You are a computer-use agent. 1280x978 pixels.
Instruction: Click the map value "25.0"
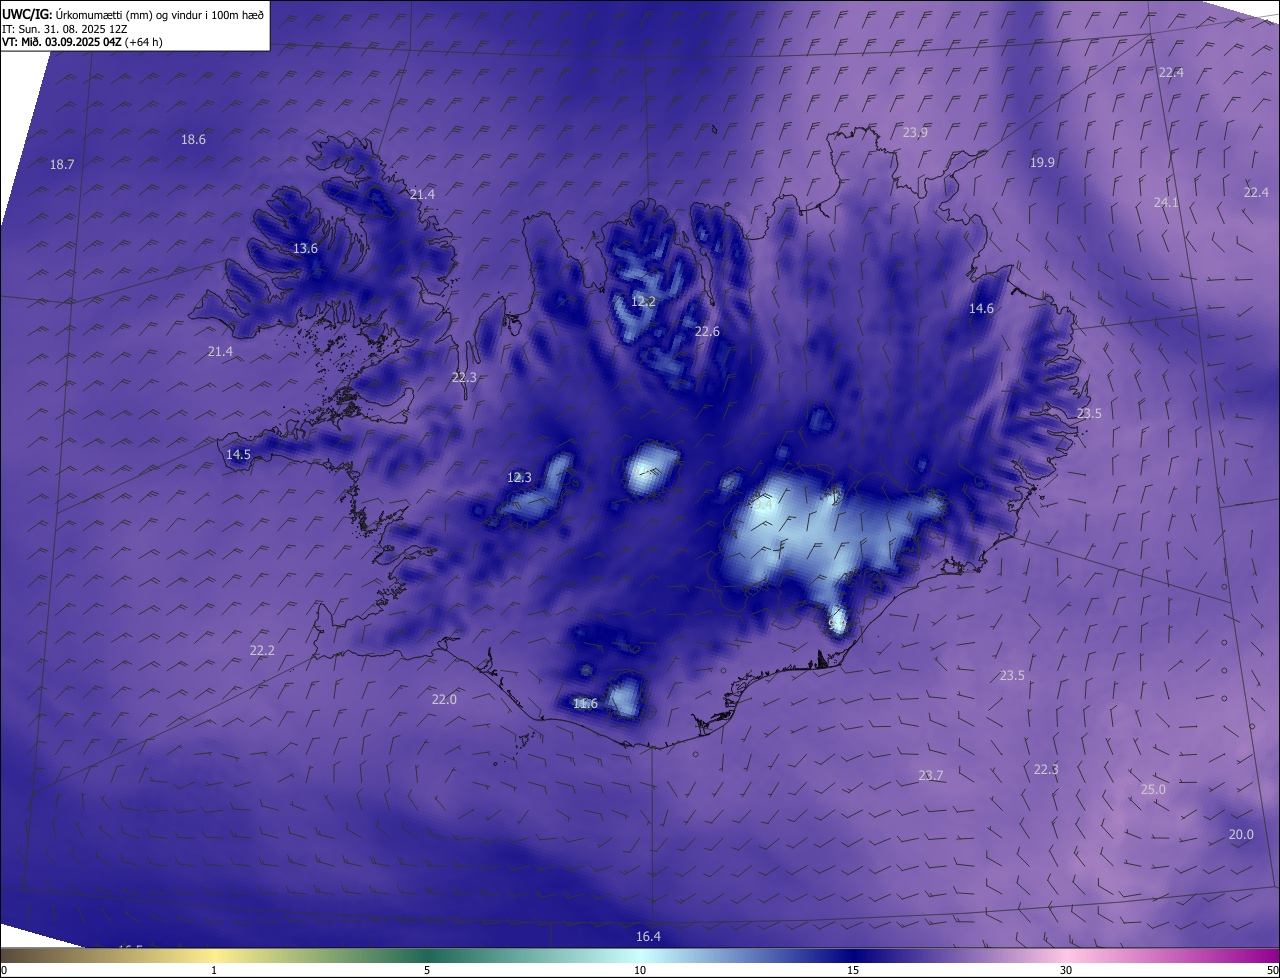tap(1153, 790)
